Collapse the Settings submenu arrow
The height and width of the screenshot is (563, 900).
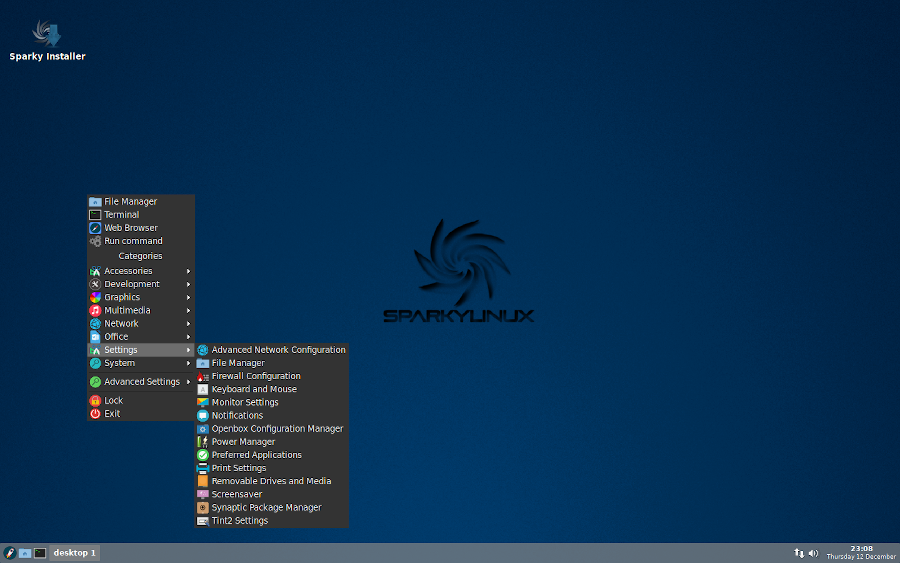(x=188, y=350)
